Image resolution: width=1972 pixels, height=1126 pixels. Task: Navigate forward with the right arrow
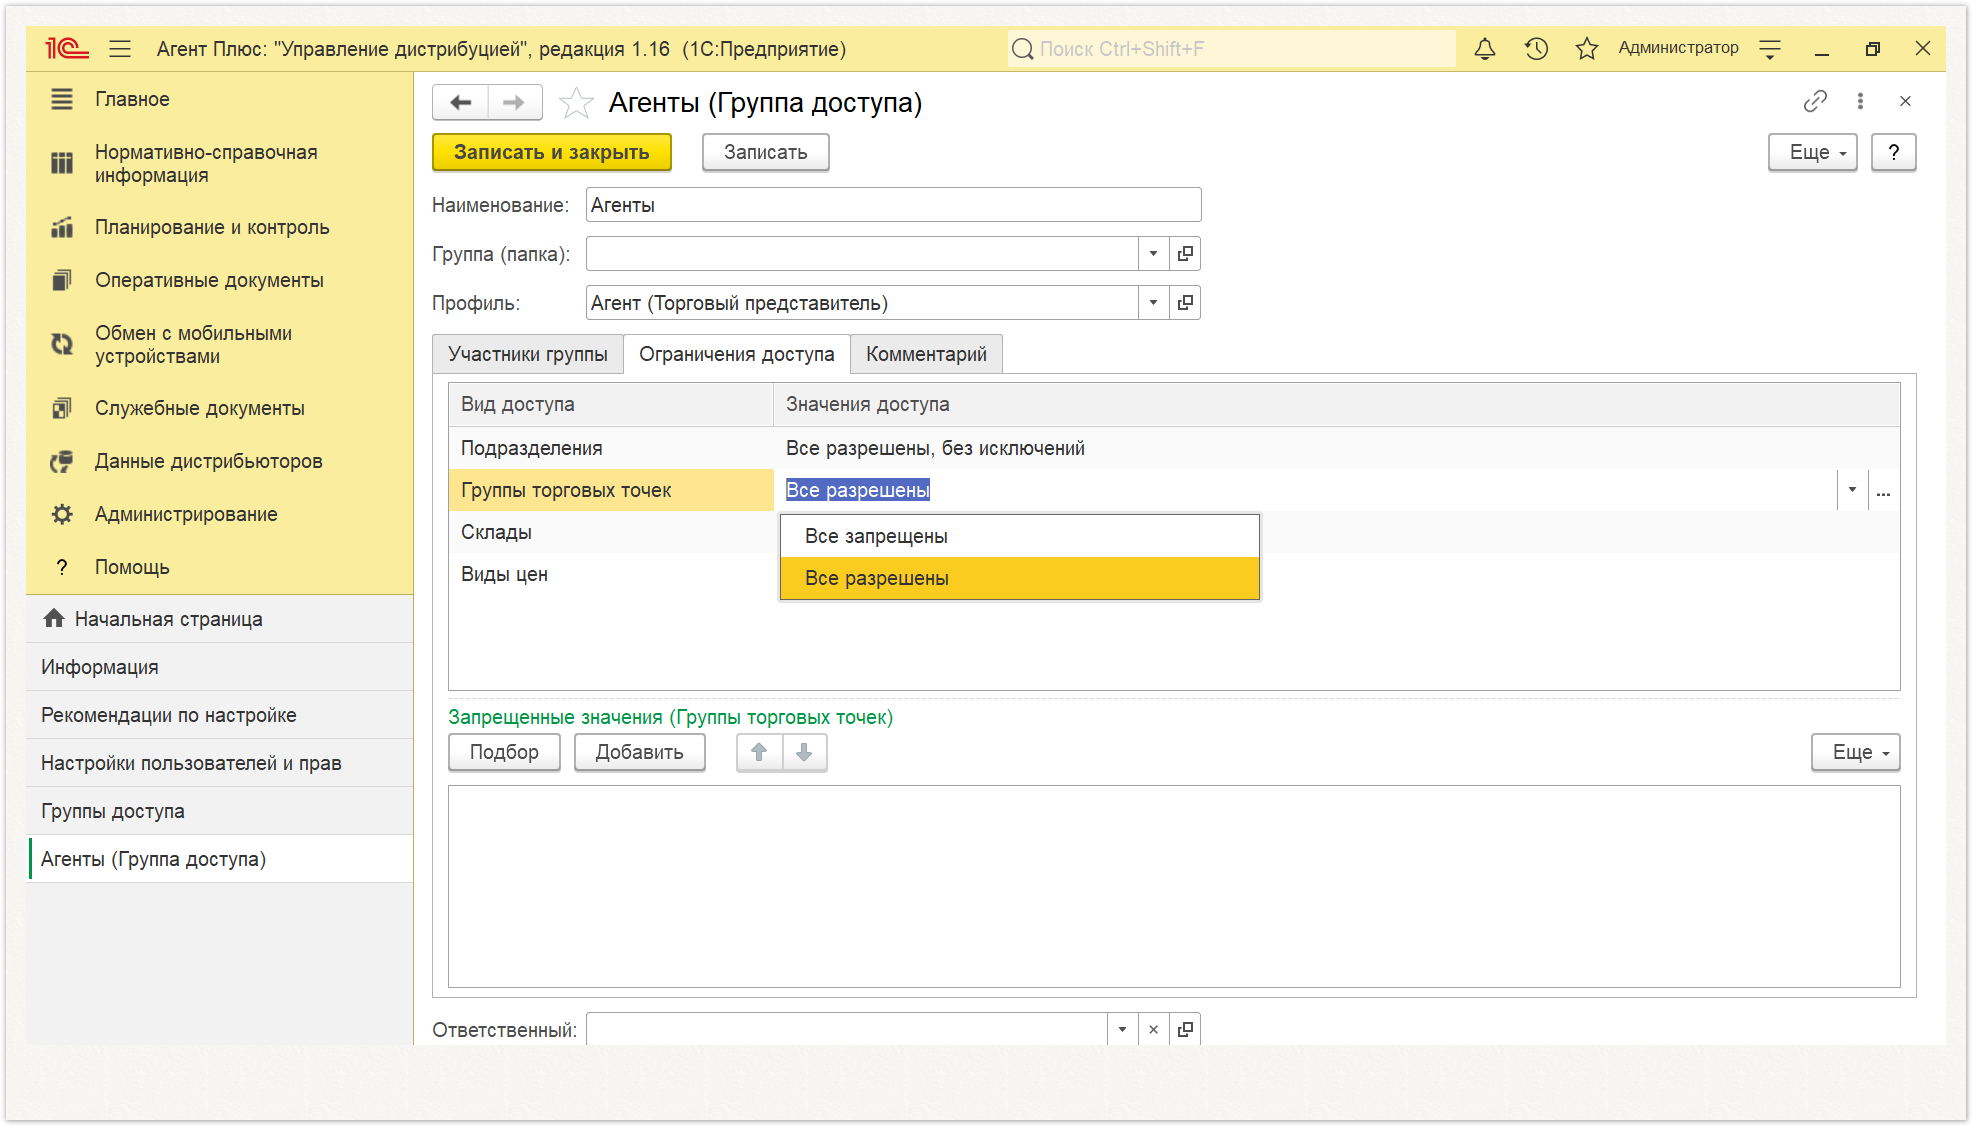(x=514, y=102)
